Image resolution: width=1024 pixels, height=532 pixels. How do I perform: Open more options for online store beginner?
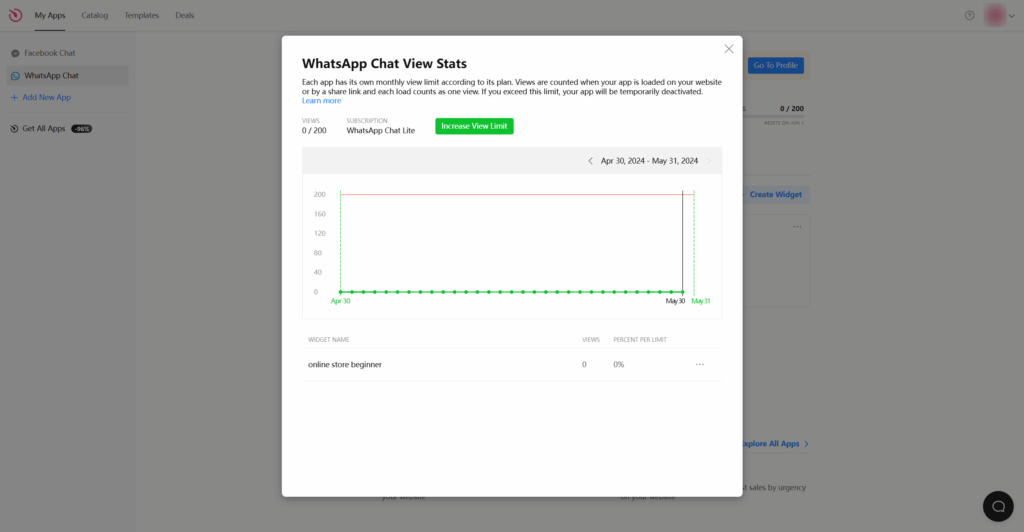699,364
